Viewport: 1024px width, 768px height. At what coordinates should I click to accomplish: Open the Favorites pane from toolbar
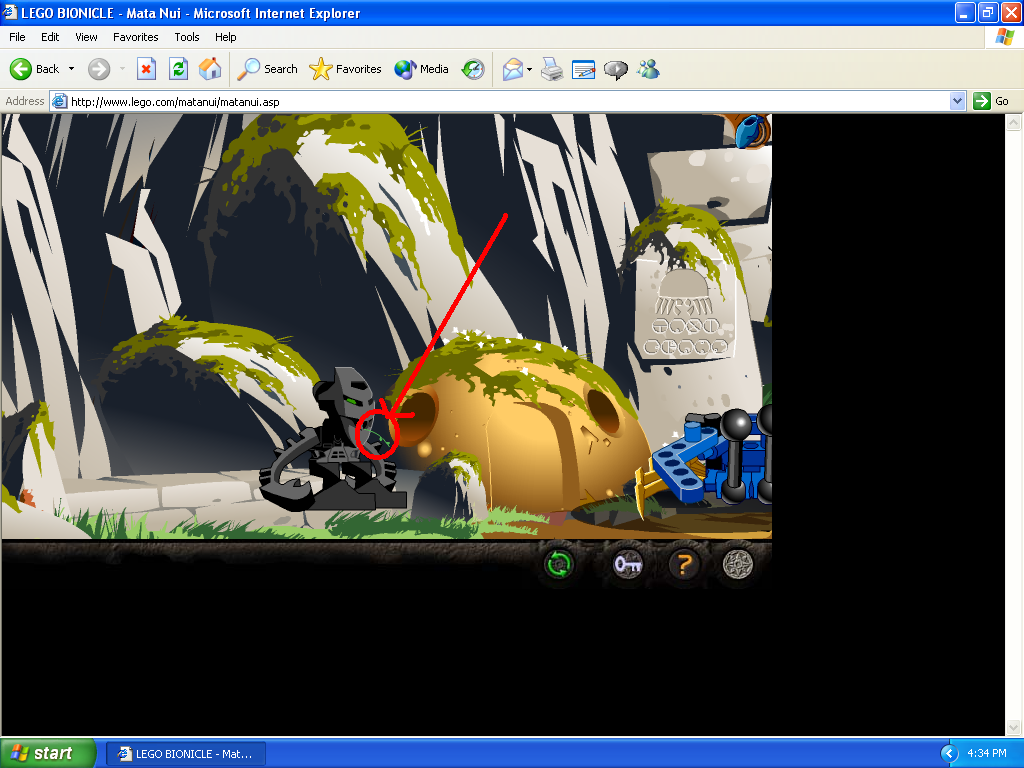coord(345,69)
